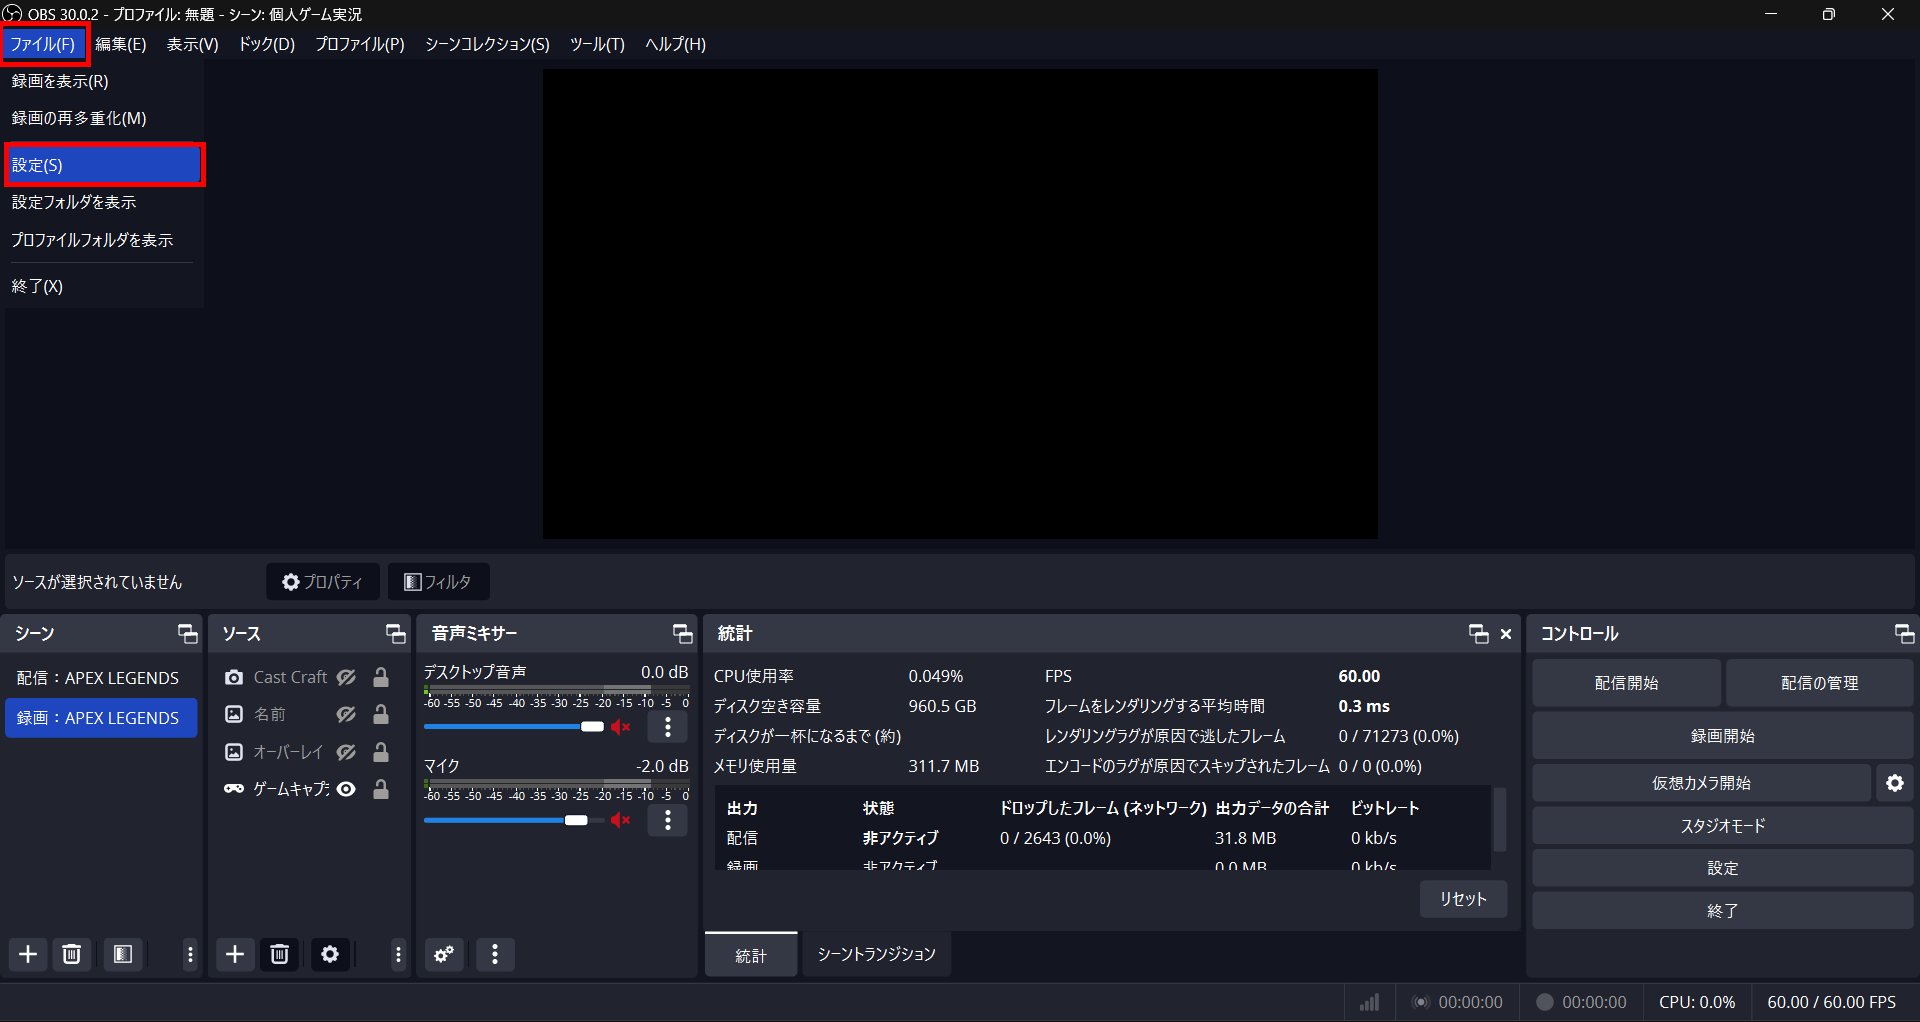Open Mic channel three-dot options menu
The image size is (1920, 1022).
668,820
